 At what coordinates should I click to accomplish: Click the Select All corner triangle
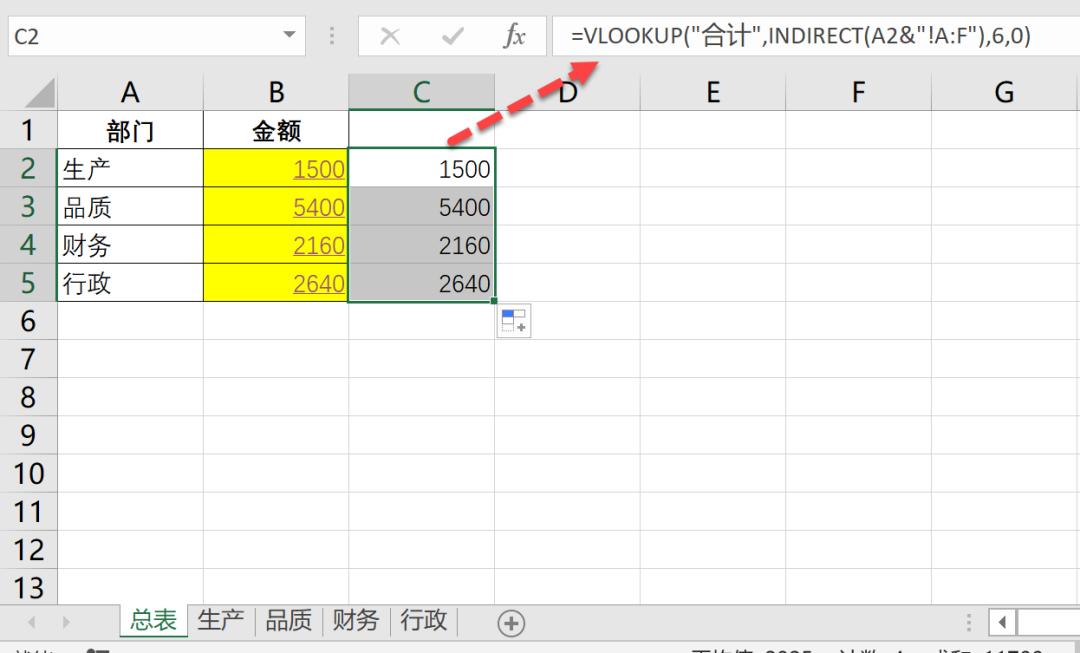39,94
